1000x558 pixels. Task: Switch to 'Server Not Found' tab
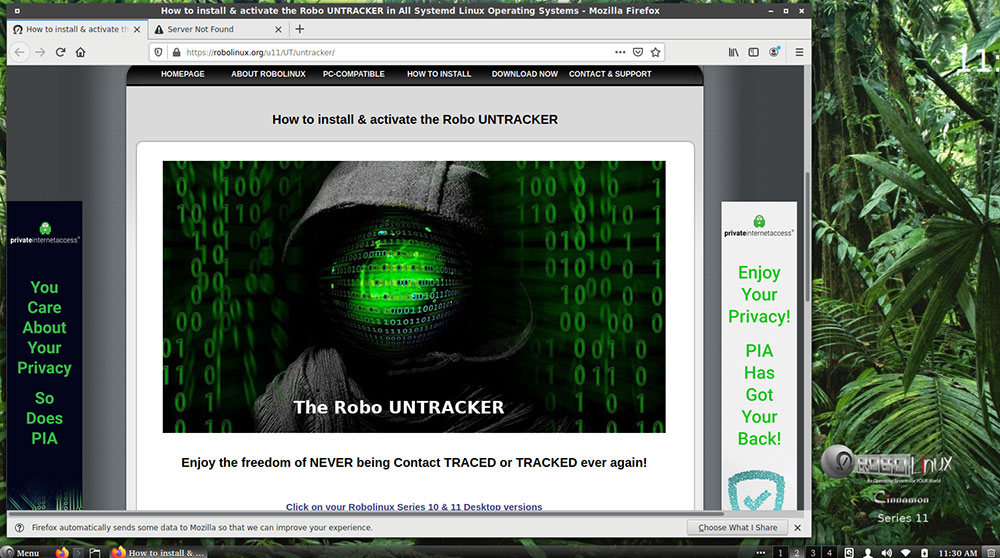pyautogui.click(x=217, y=29)
